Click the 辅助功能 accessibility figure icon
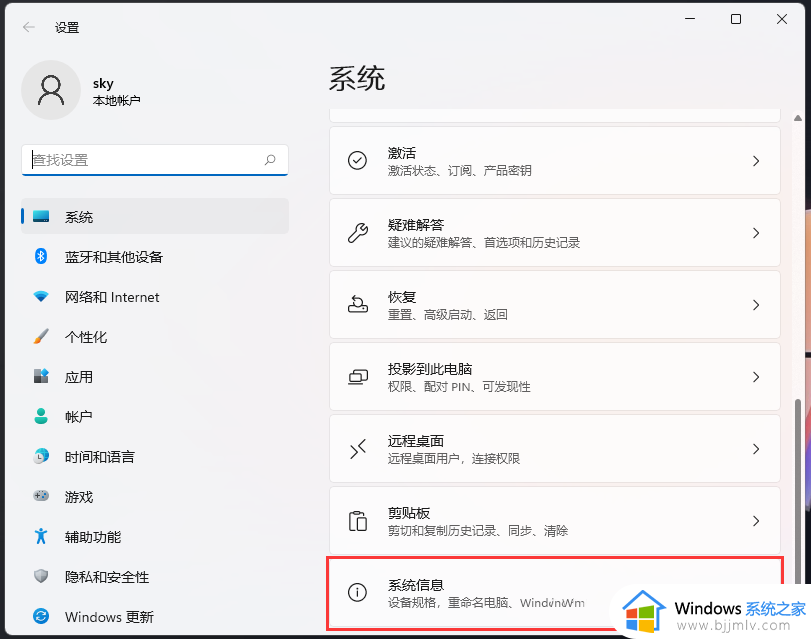This screenshot has height=639, width=811. pos(41,536)
